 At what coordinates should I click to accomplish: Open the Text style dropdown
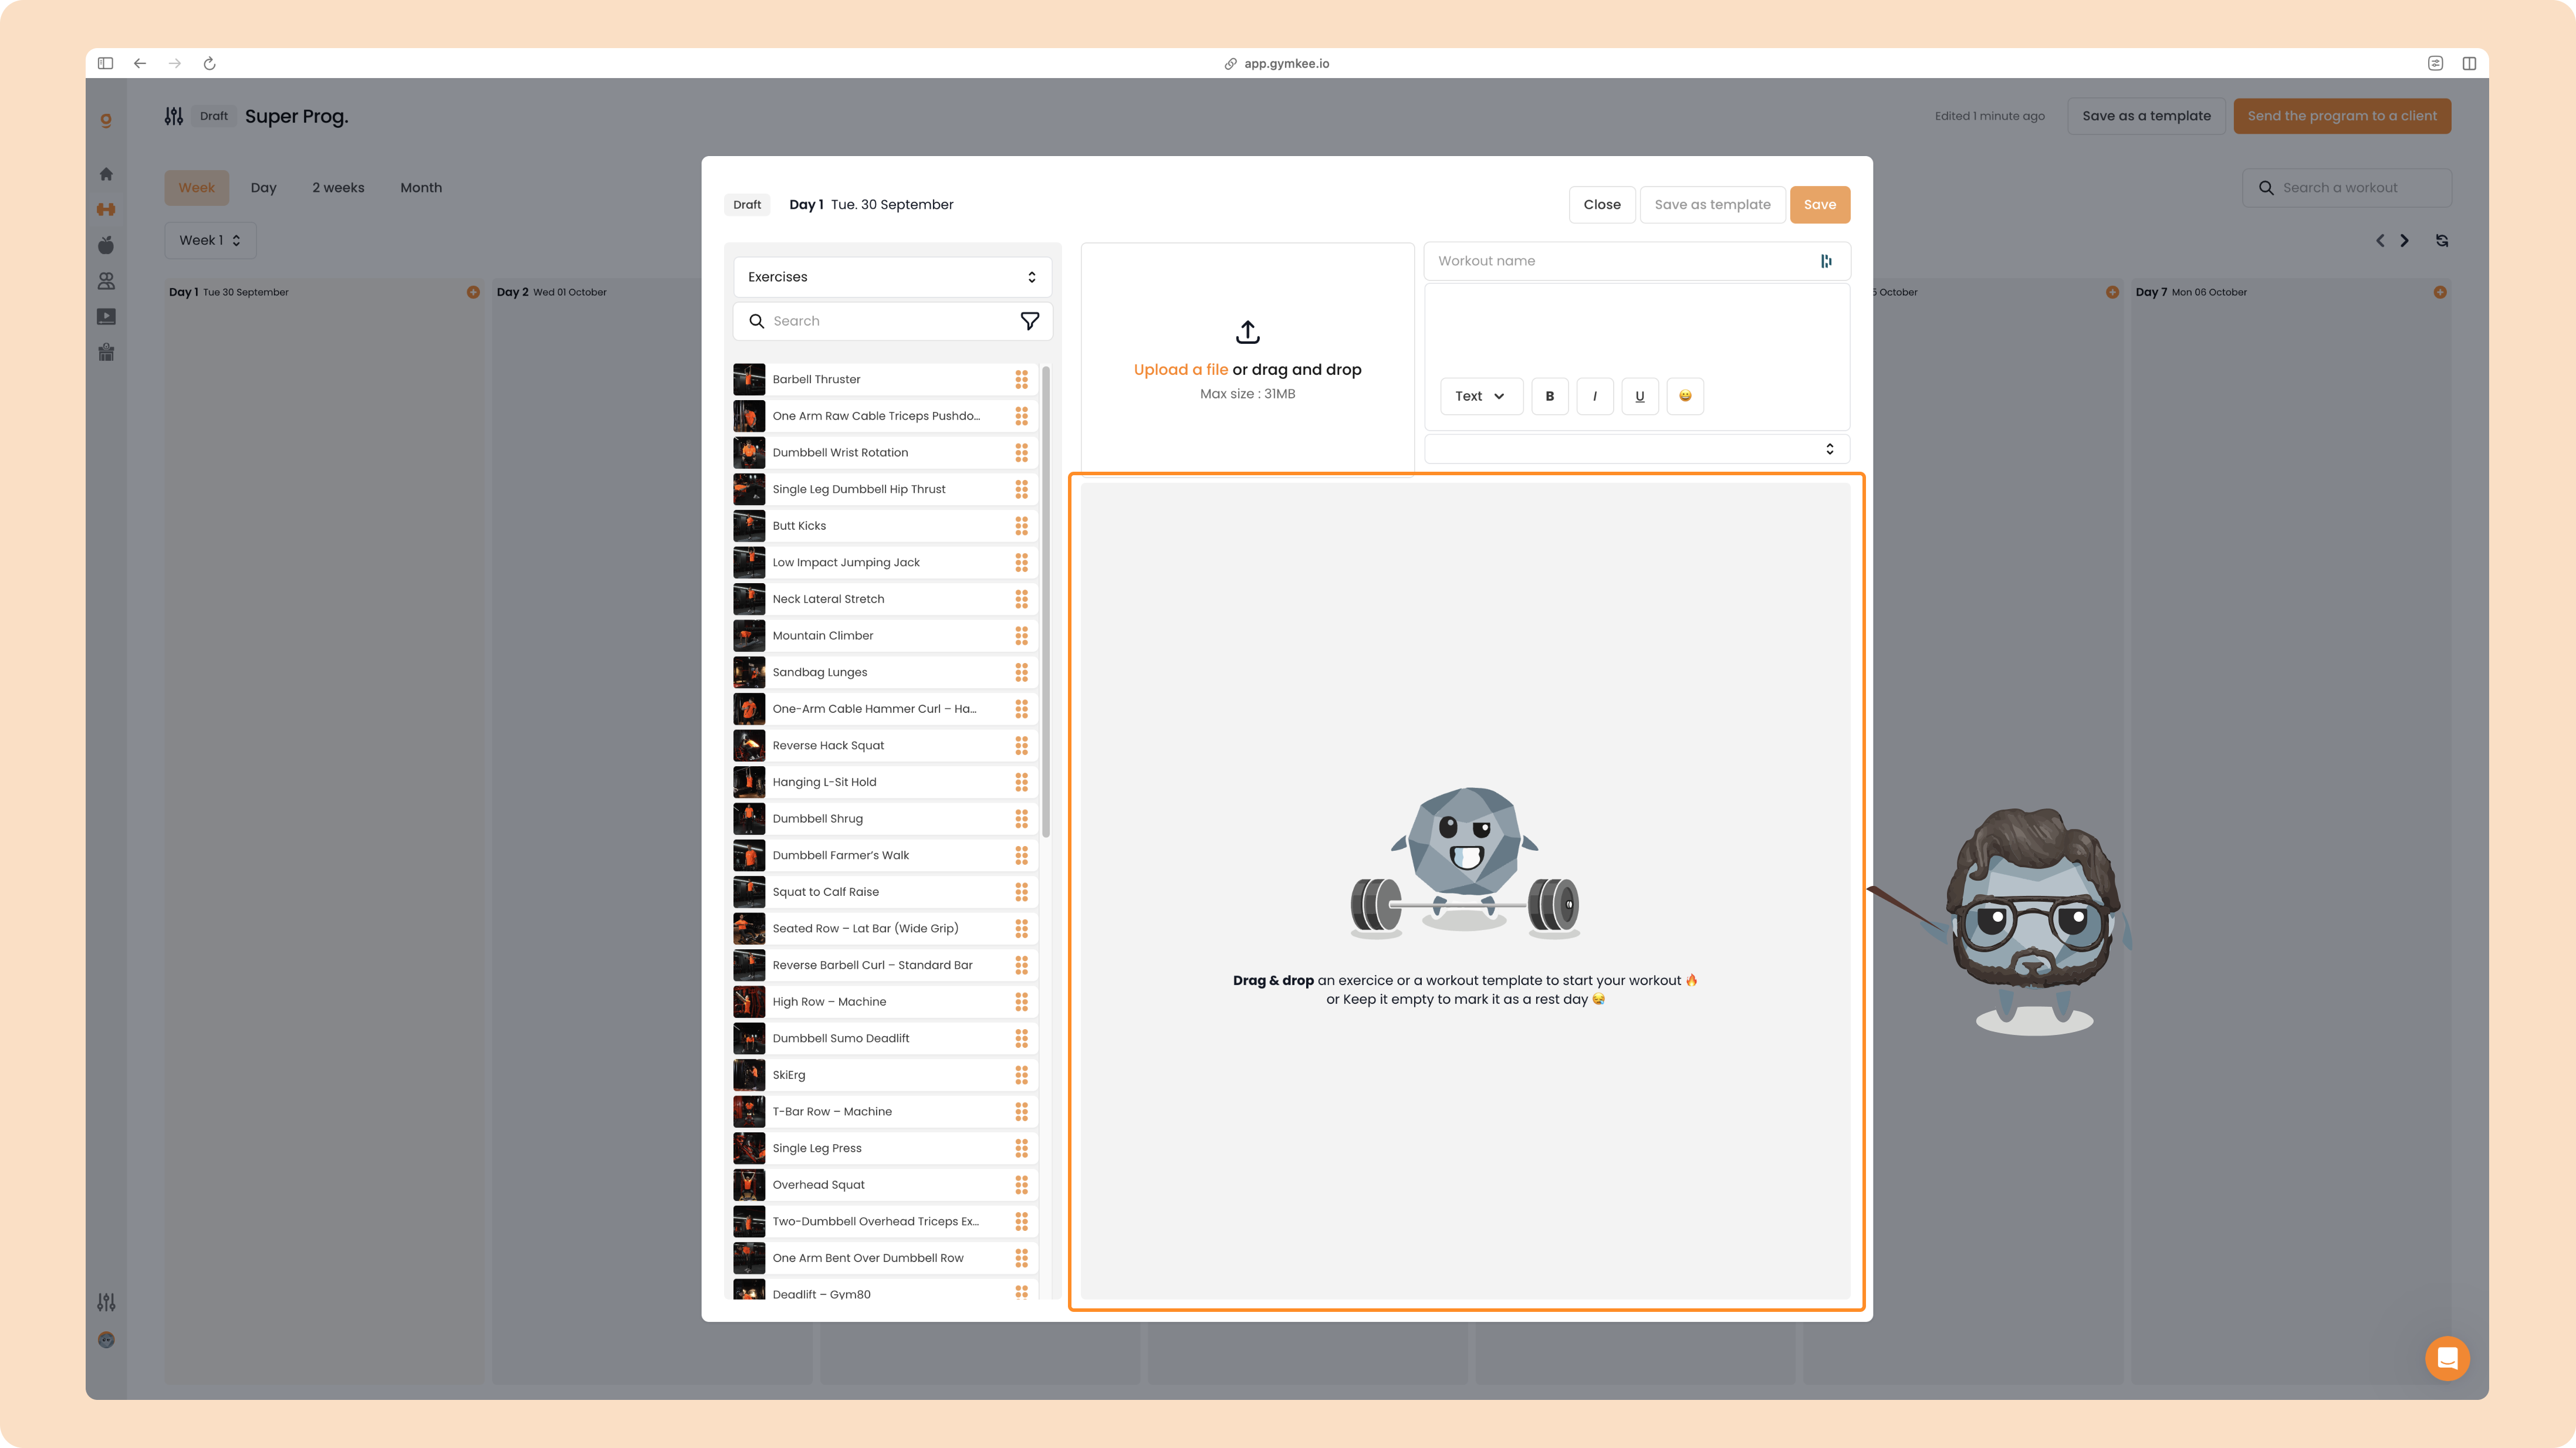(1481, 396)
